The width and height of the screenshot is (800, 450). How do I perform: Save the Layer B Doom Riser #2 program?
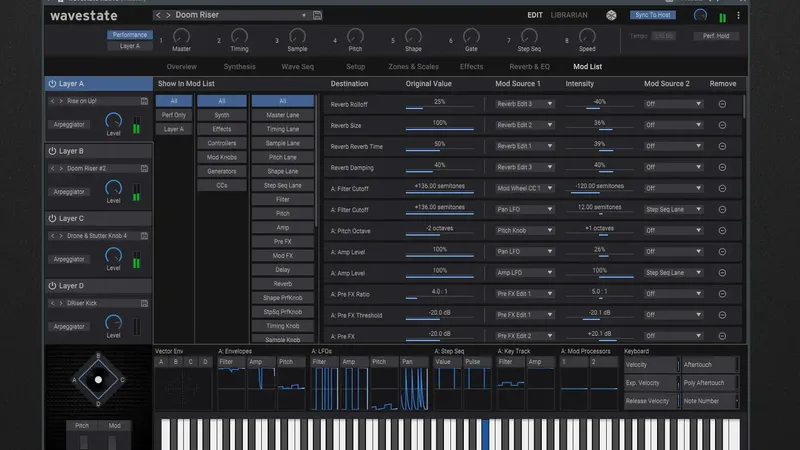click(x=144, y=168)
